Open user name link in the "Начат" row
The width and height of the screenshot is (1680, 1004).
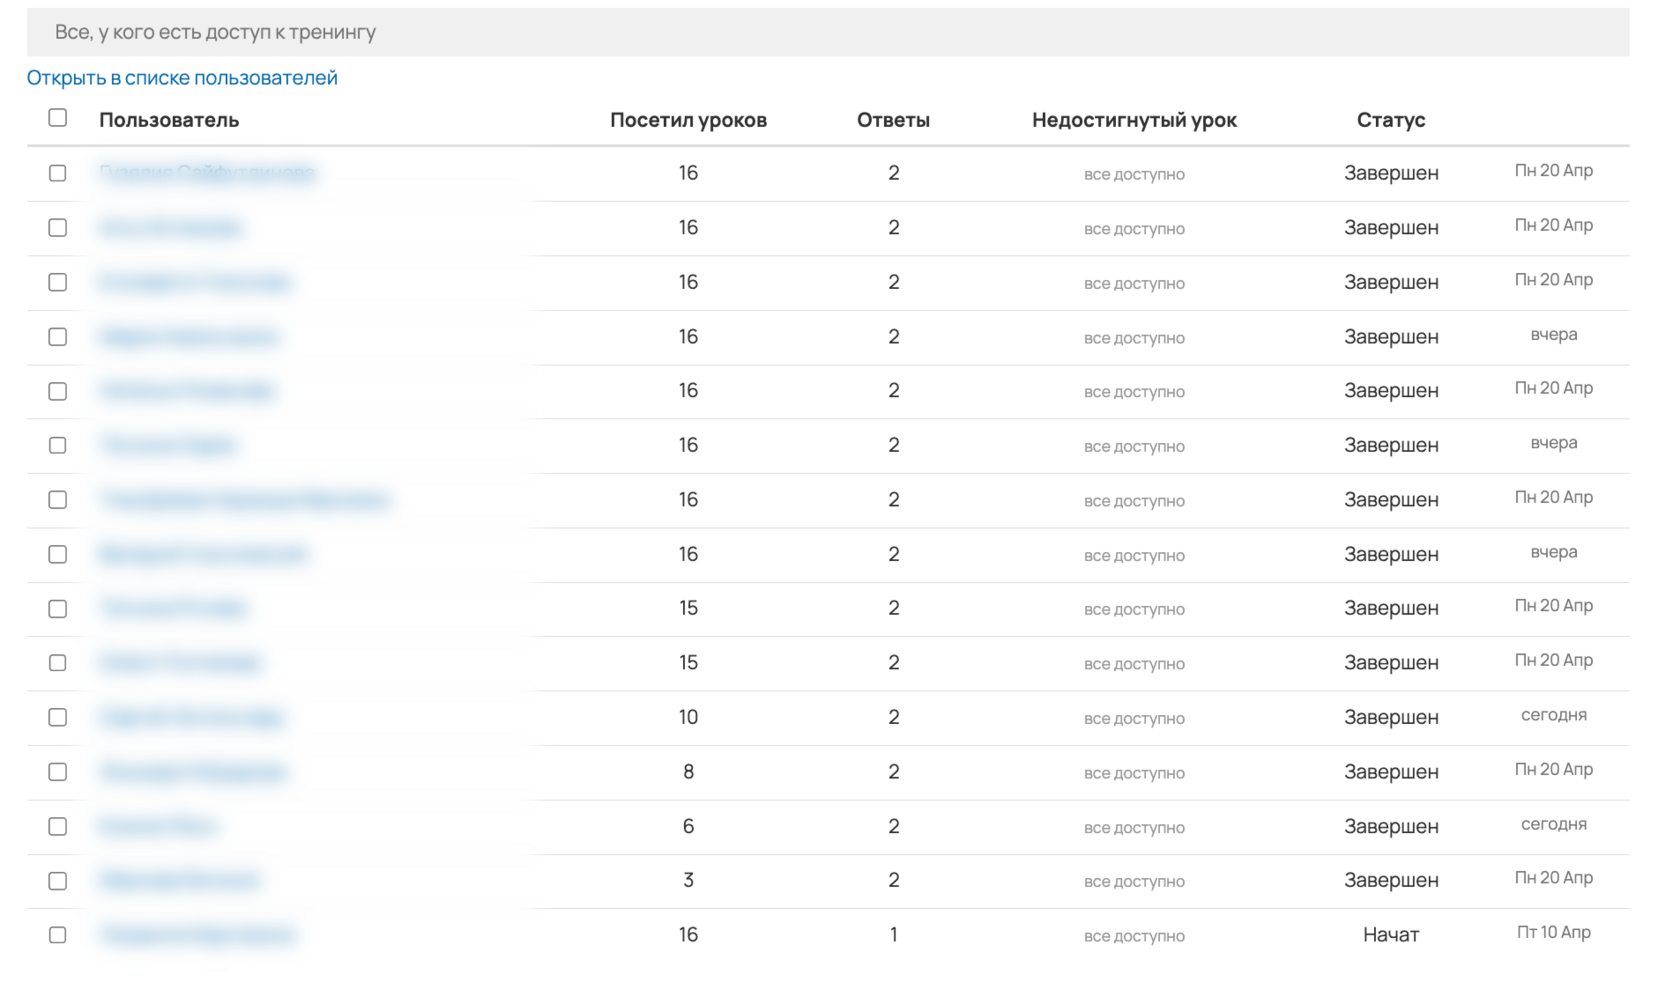click(197, 935)
